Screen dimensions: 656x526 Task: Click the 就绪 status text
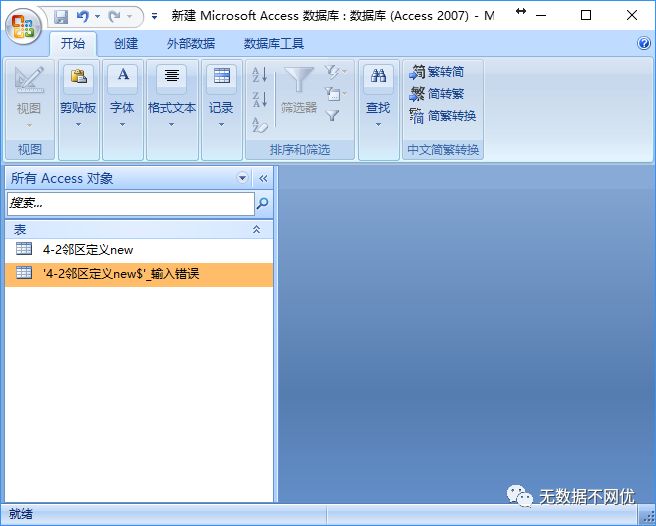(x=21, y=514)
